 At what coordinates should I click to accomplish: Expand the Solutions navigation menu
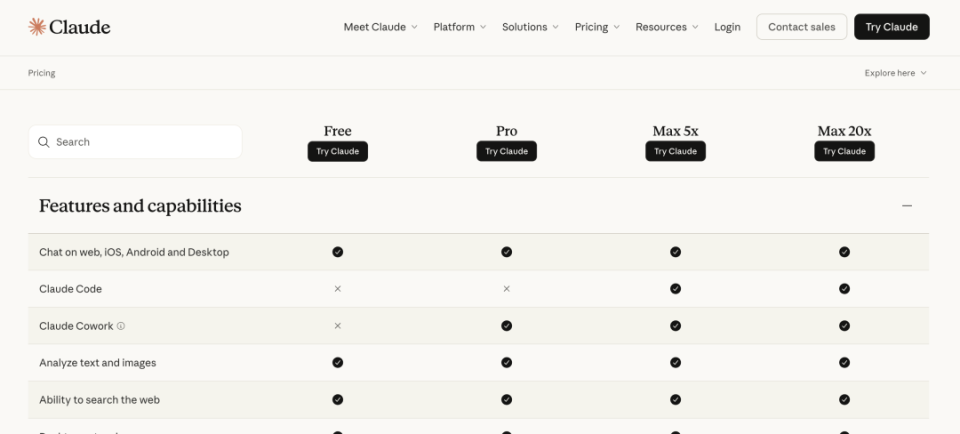(x=530, y=27)
